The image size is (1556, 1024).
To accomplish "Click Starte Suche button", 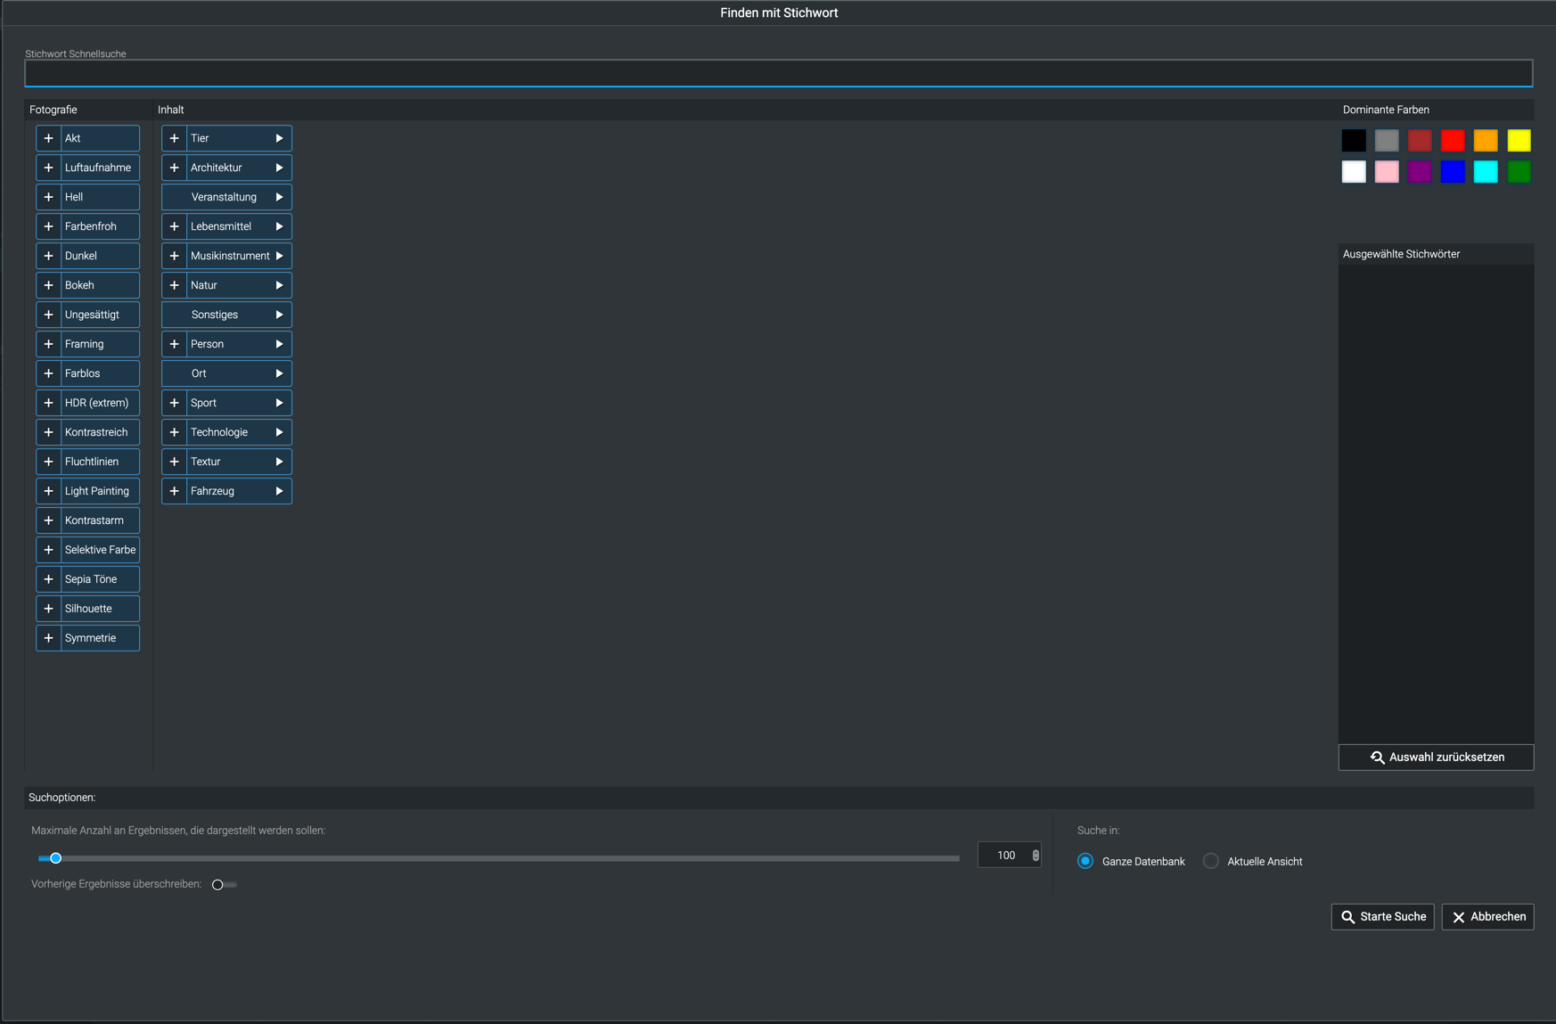I will pyautogui.click(x=1383, y=917).
